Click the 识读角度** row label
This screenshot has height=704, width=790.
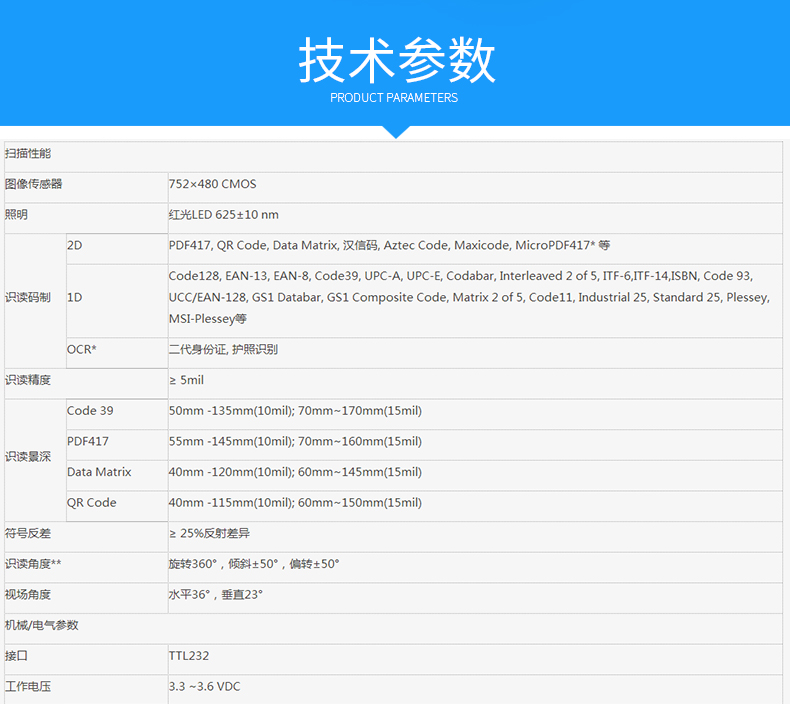(x=33, y=564)
